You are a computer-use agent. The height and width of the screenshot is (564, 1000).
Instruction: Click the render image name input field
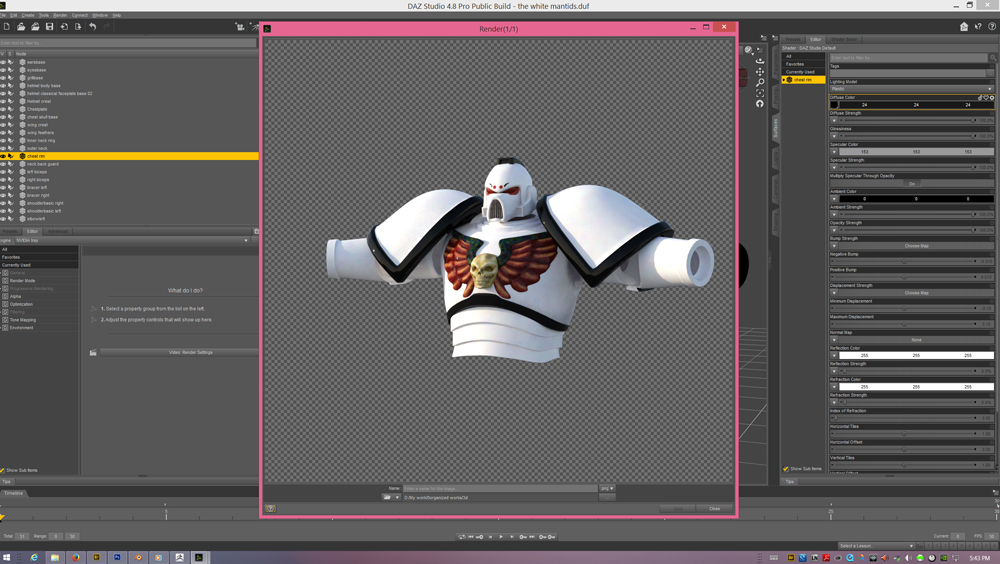coord(498,488)
